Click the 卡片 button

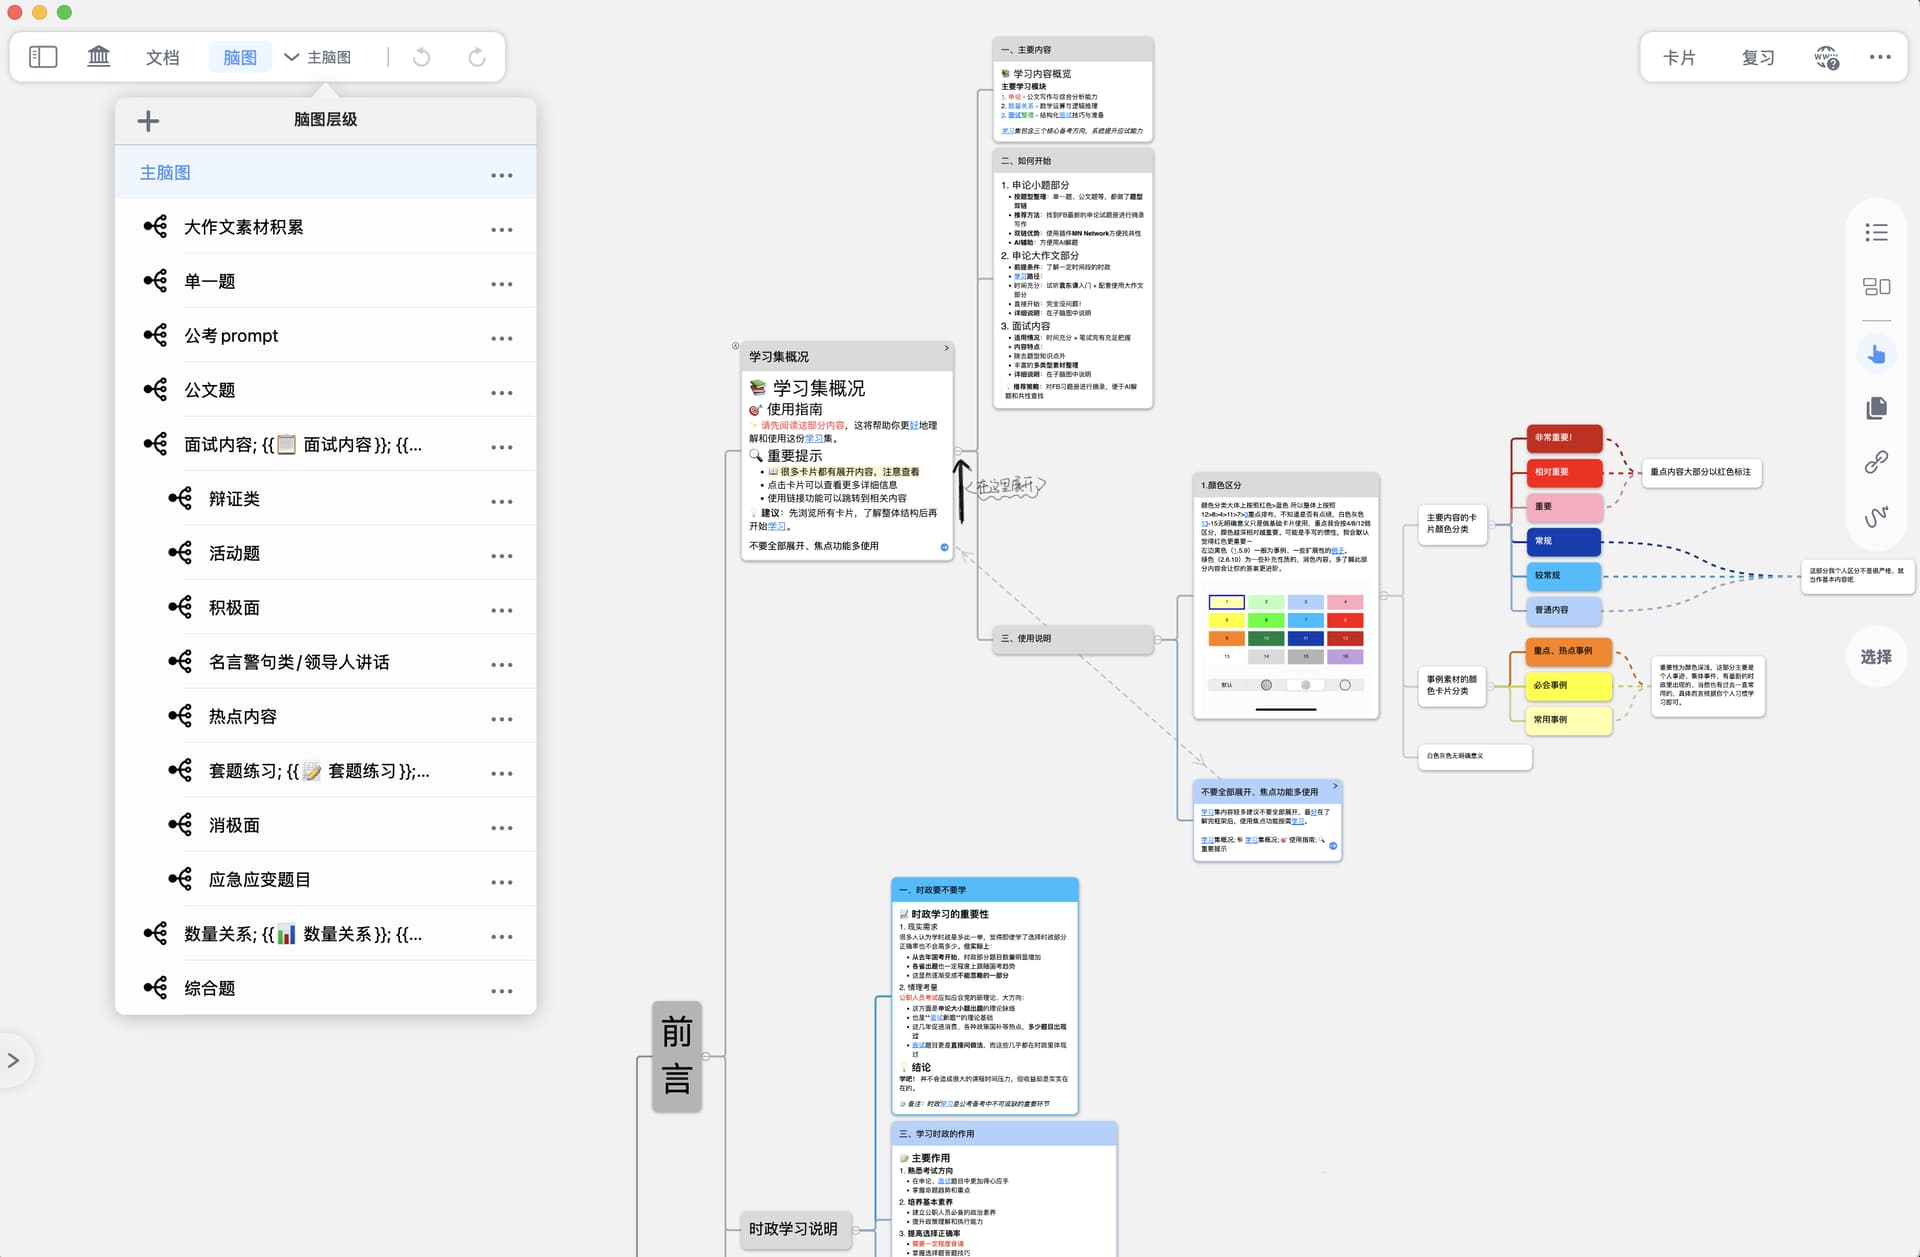click(1679, 58)
